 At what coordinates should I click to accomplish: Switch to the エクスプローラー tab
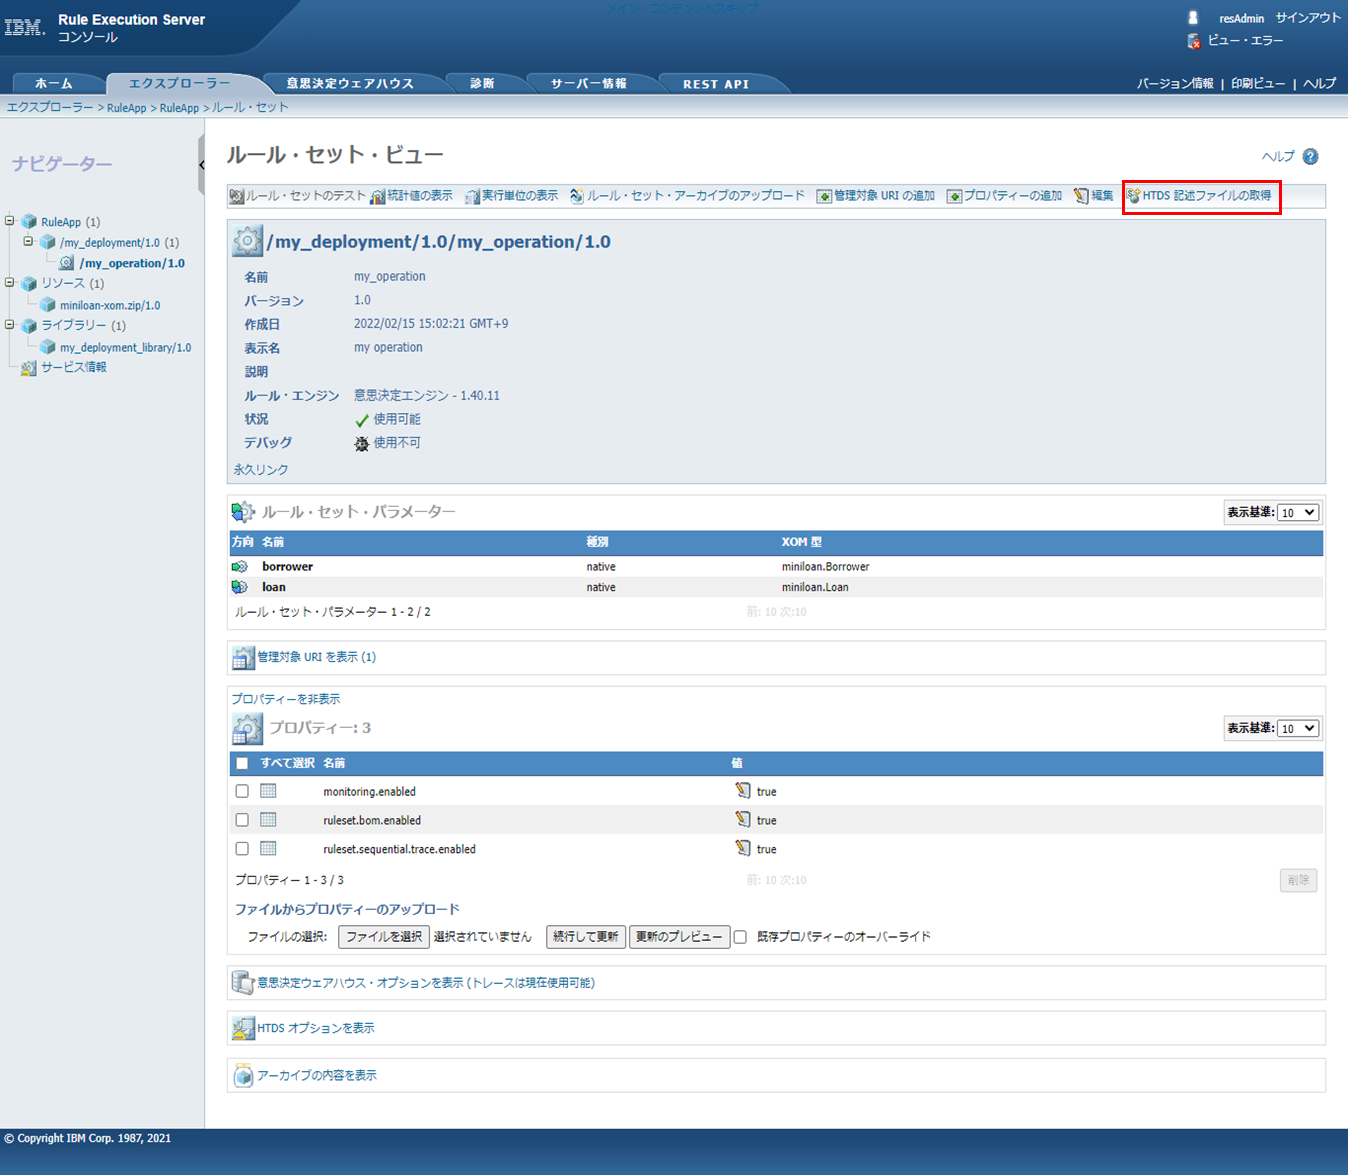click(x=179, y=84)
